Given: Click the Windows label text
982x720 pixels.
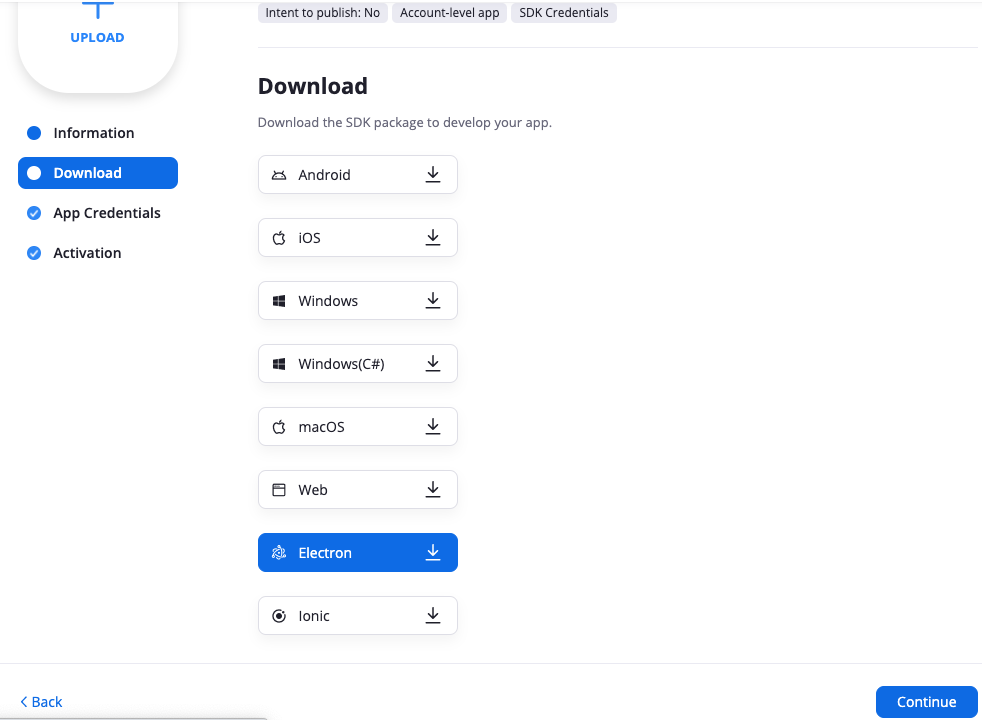Looking at the screenshot, I should tap(328, 301).
